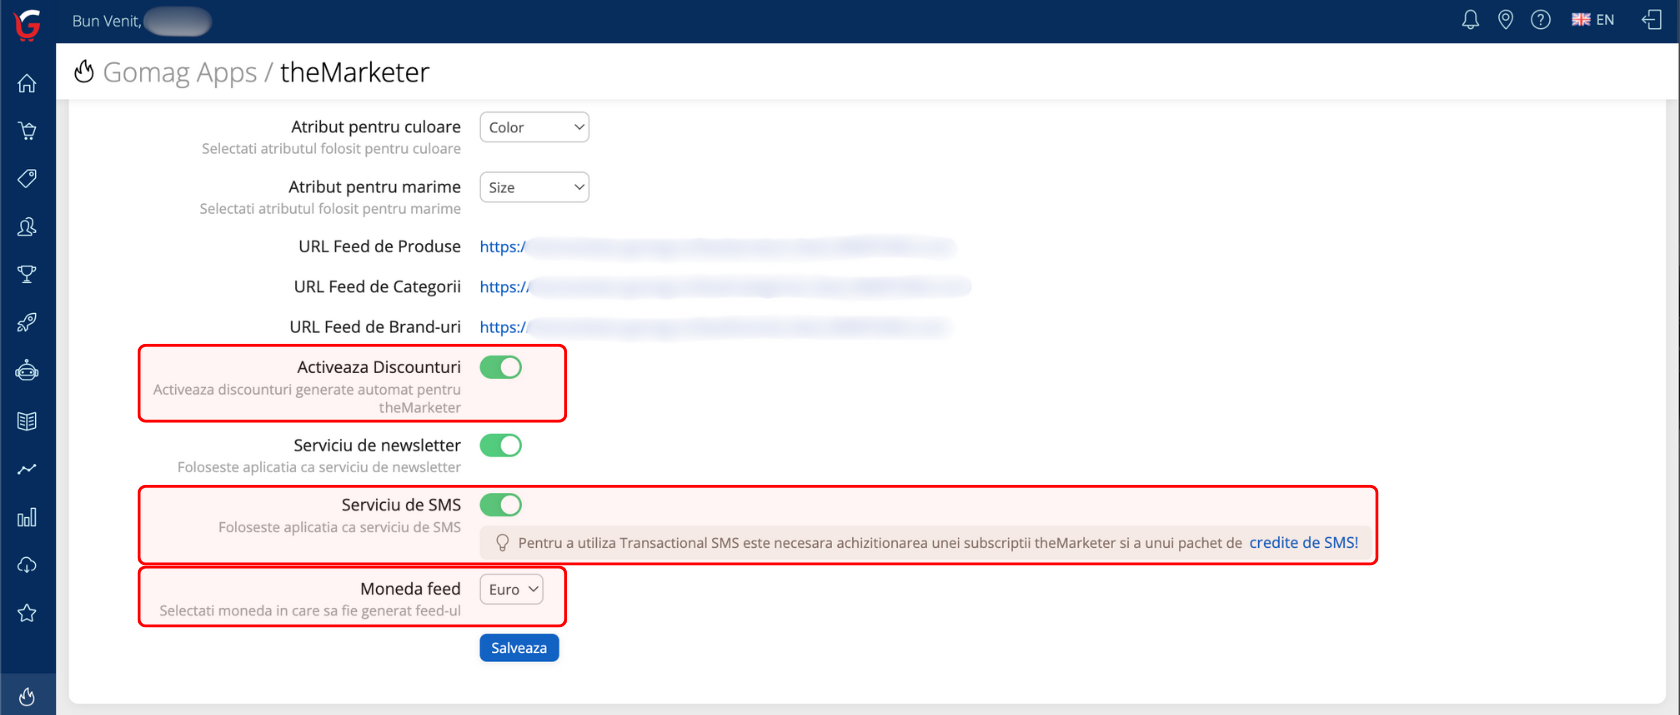Open the URL Feed de Categorii link
The image size is (1680, 715).
[725, 287]
